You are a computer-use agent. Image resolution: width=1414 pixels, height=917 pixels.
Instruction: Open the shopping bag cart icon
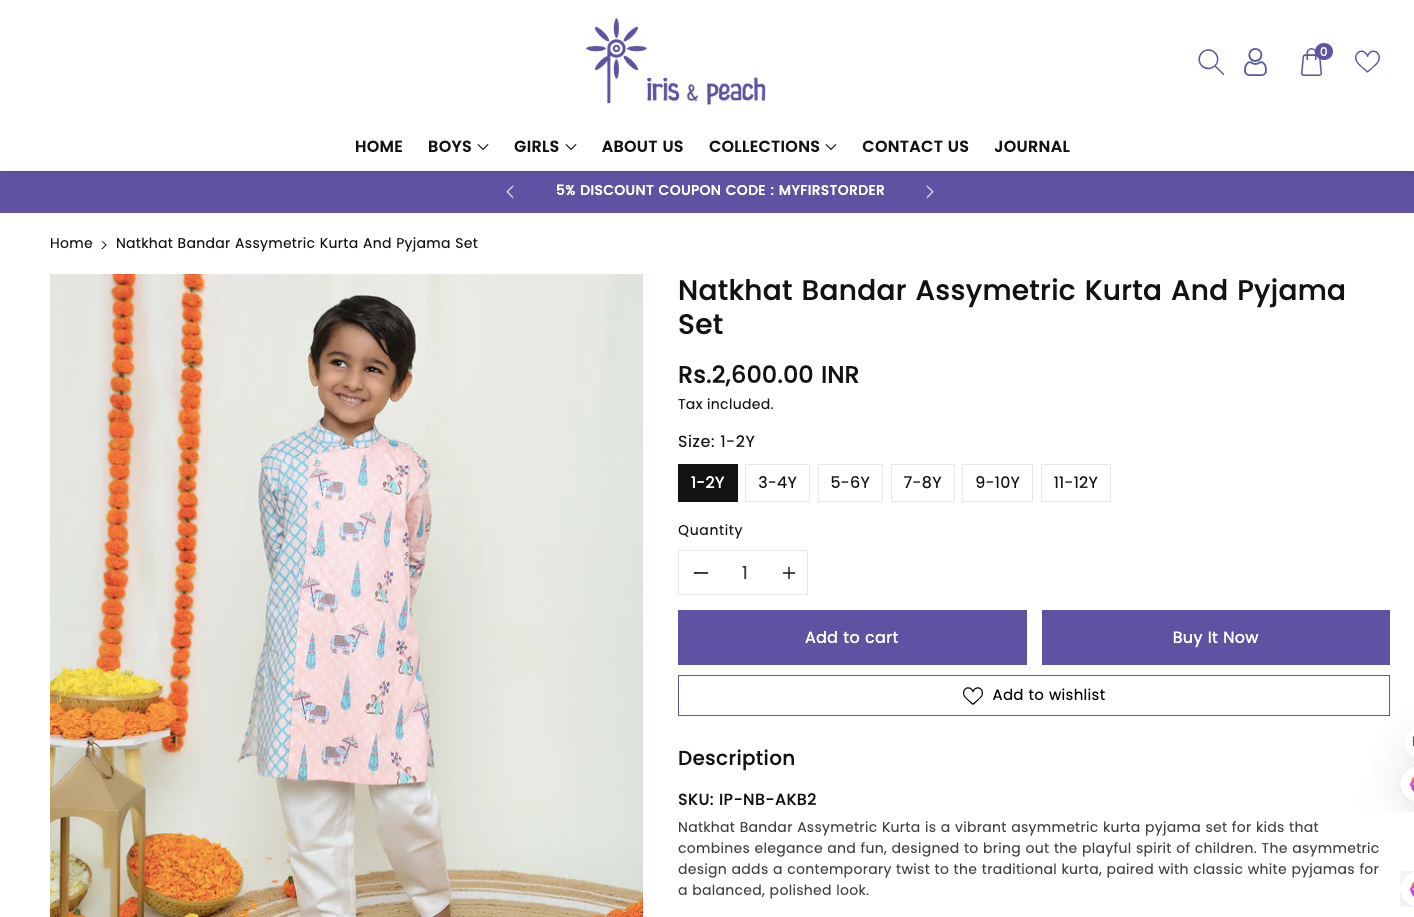pos(1312,63)
